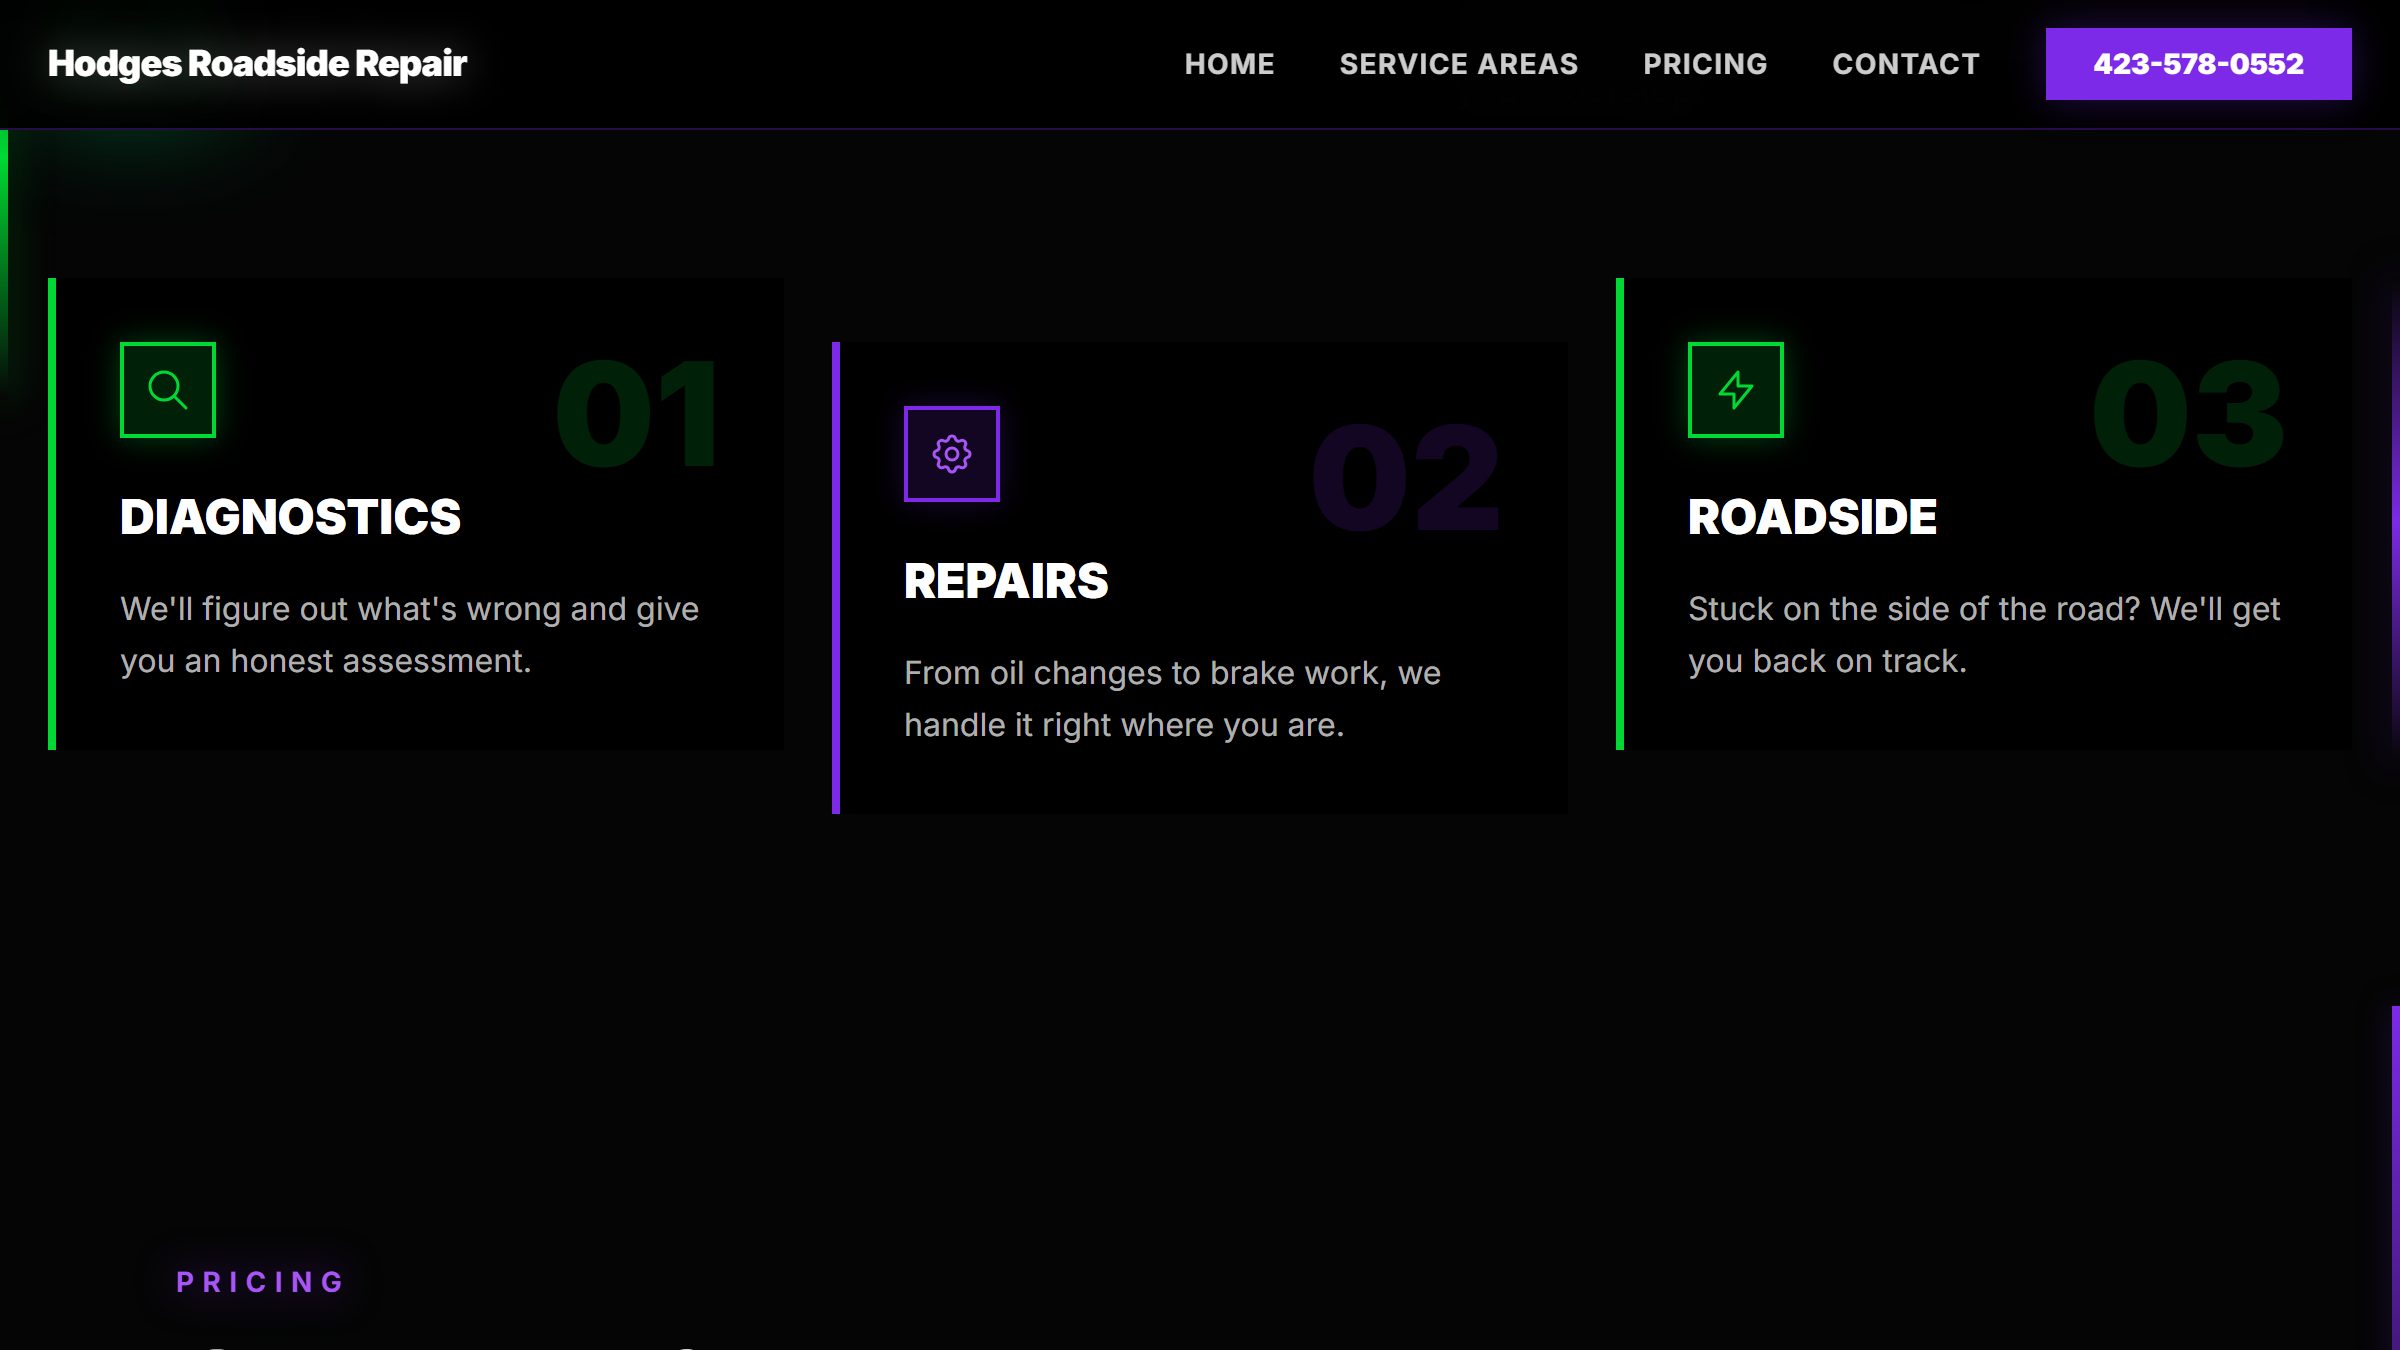Click the DIAGNOSTICS card heading
The image size is (2400, 1350).
291,518
